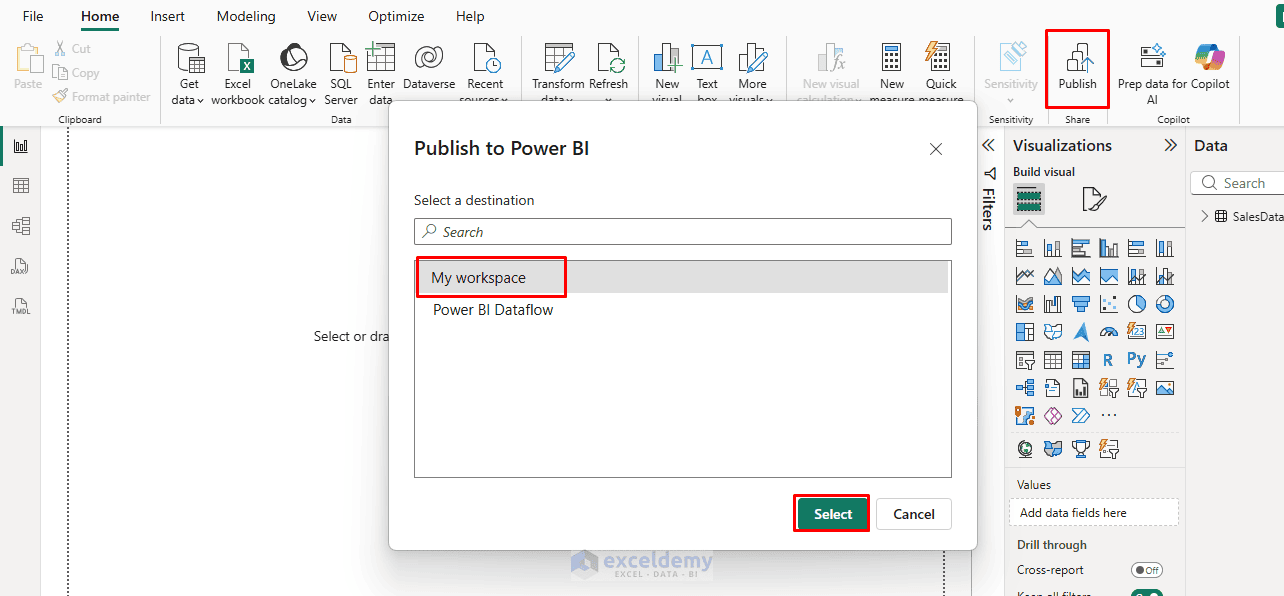Open the TMDL view
This screenshot has height=596, width=1284.
click(20, 306)
